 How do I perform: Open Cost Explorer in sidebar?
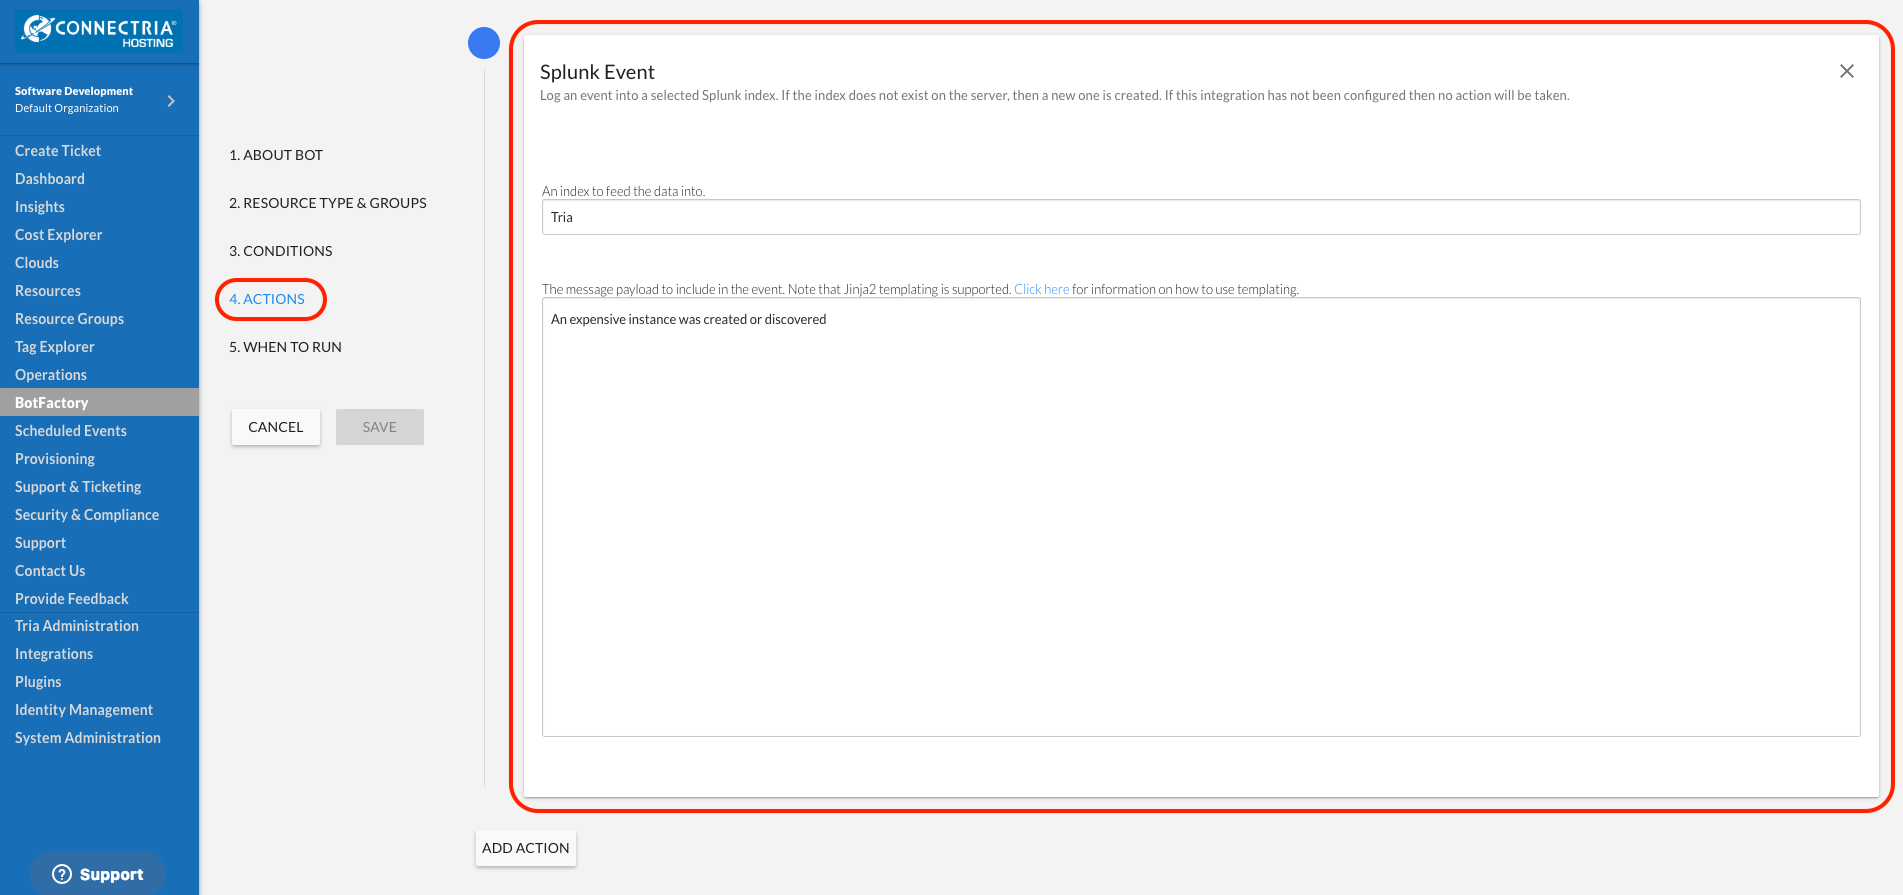(x=59, y=235)
